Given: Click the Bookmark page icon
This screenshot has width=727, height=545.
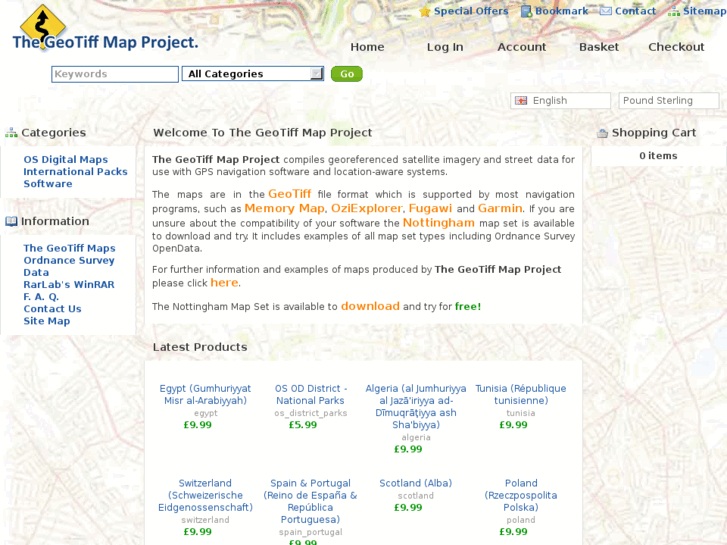Looking at the screenshot, I should pos(526,12).
